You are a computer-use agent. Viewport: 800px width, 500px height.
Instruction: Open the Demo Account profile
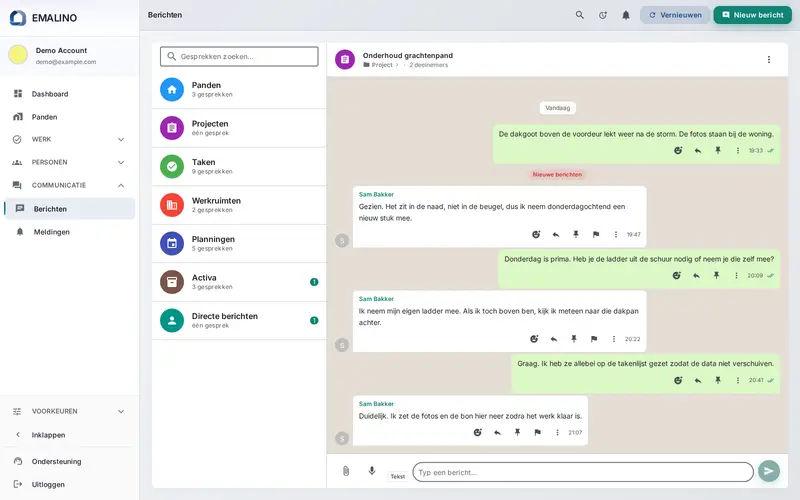(69, 55)
